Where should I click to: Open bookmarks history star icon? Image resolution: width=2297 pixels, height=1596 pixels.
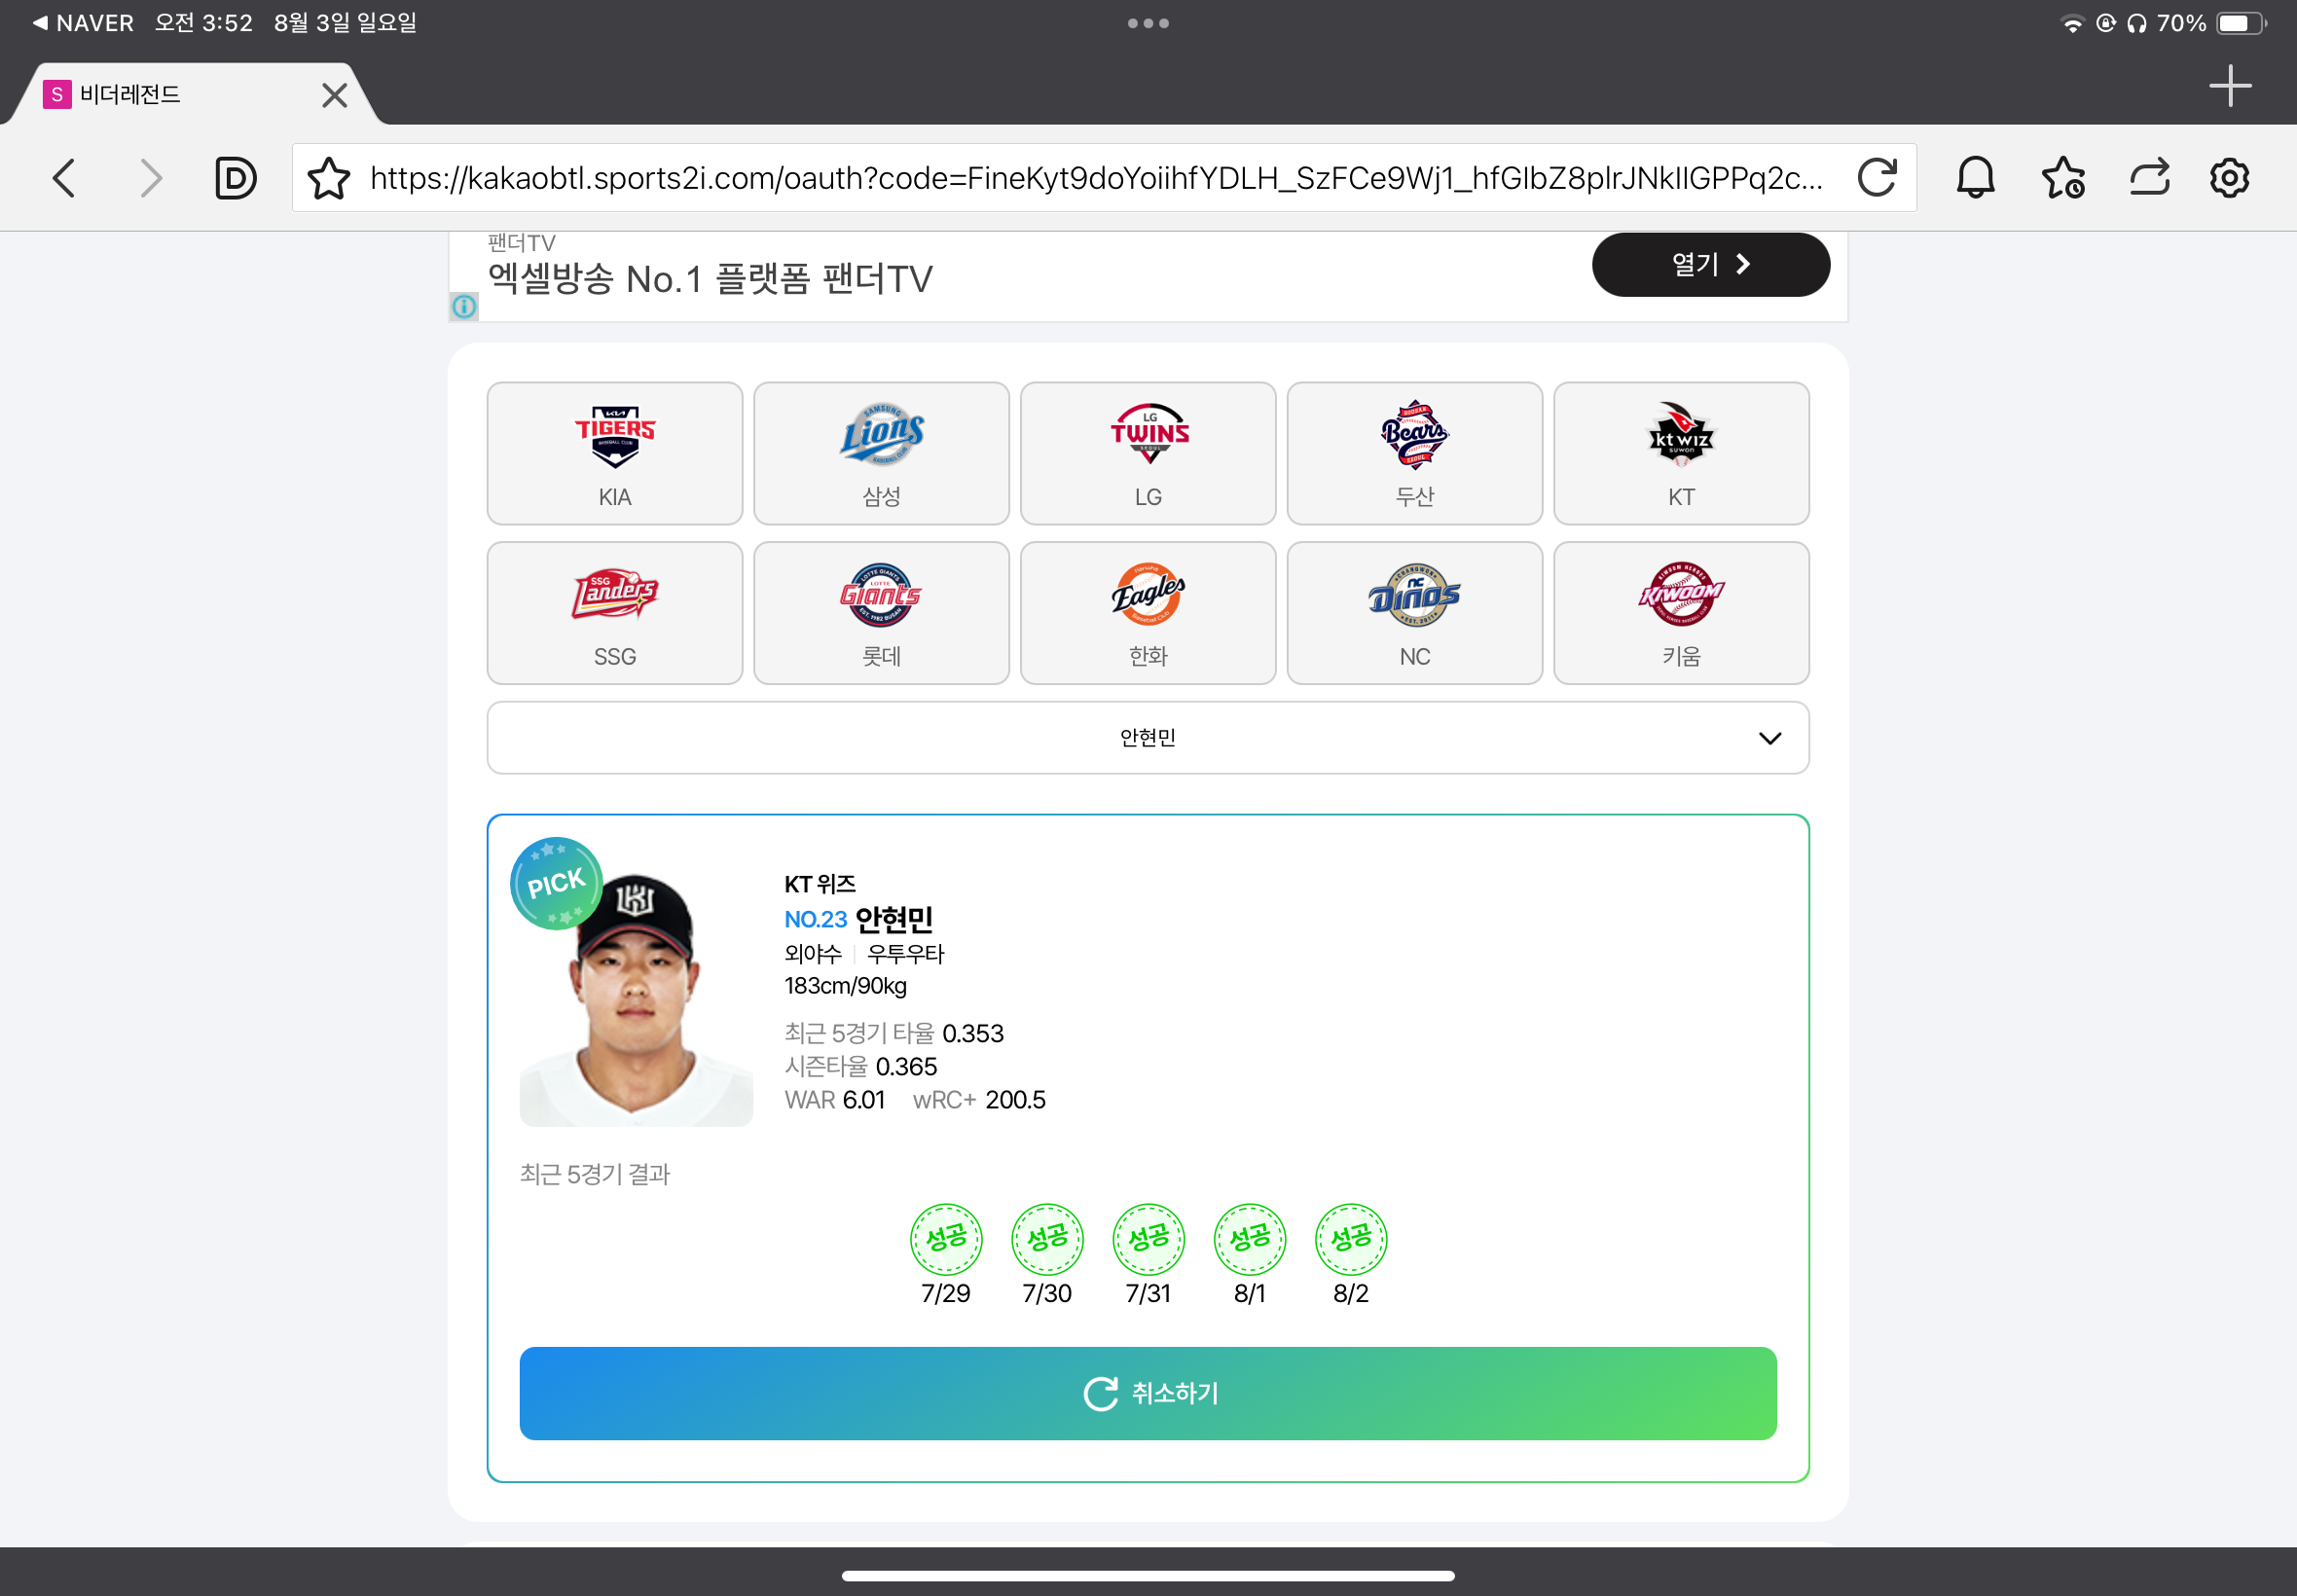pos(2063,178)
